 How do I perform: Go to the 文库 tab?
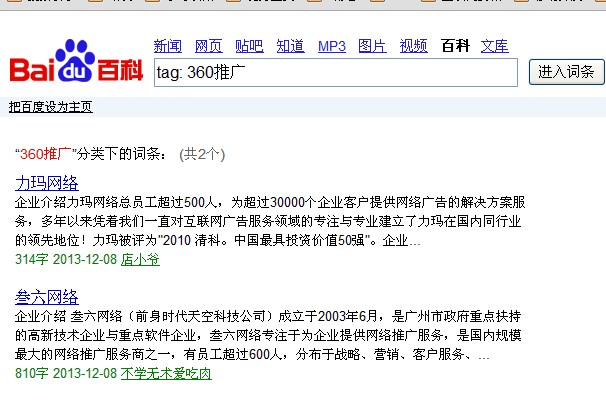pyautogui.click(x=494, y=46)
